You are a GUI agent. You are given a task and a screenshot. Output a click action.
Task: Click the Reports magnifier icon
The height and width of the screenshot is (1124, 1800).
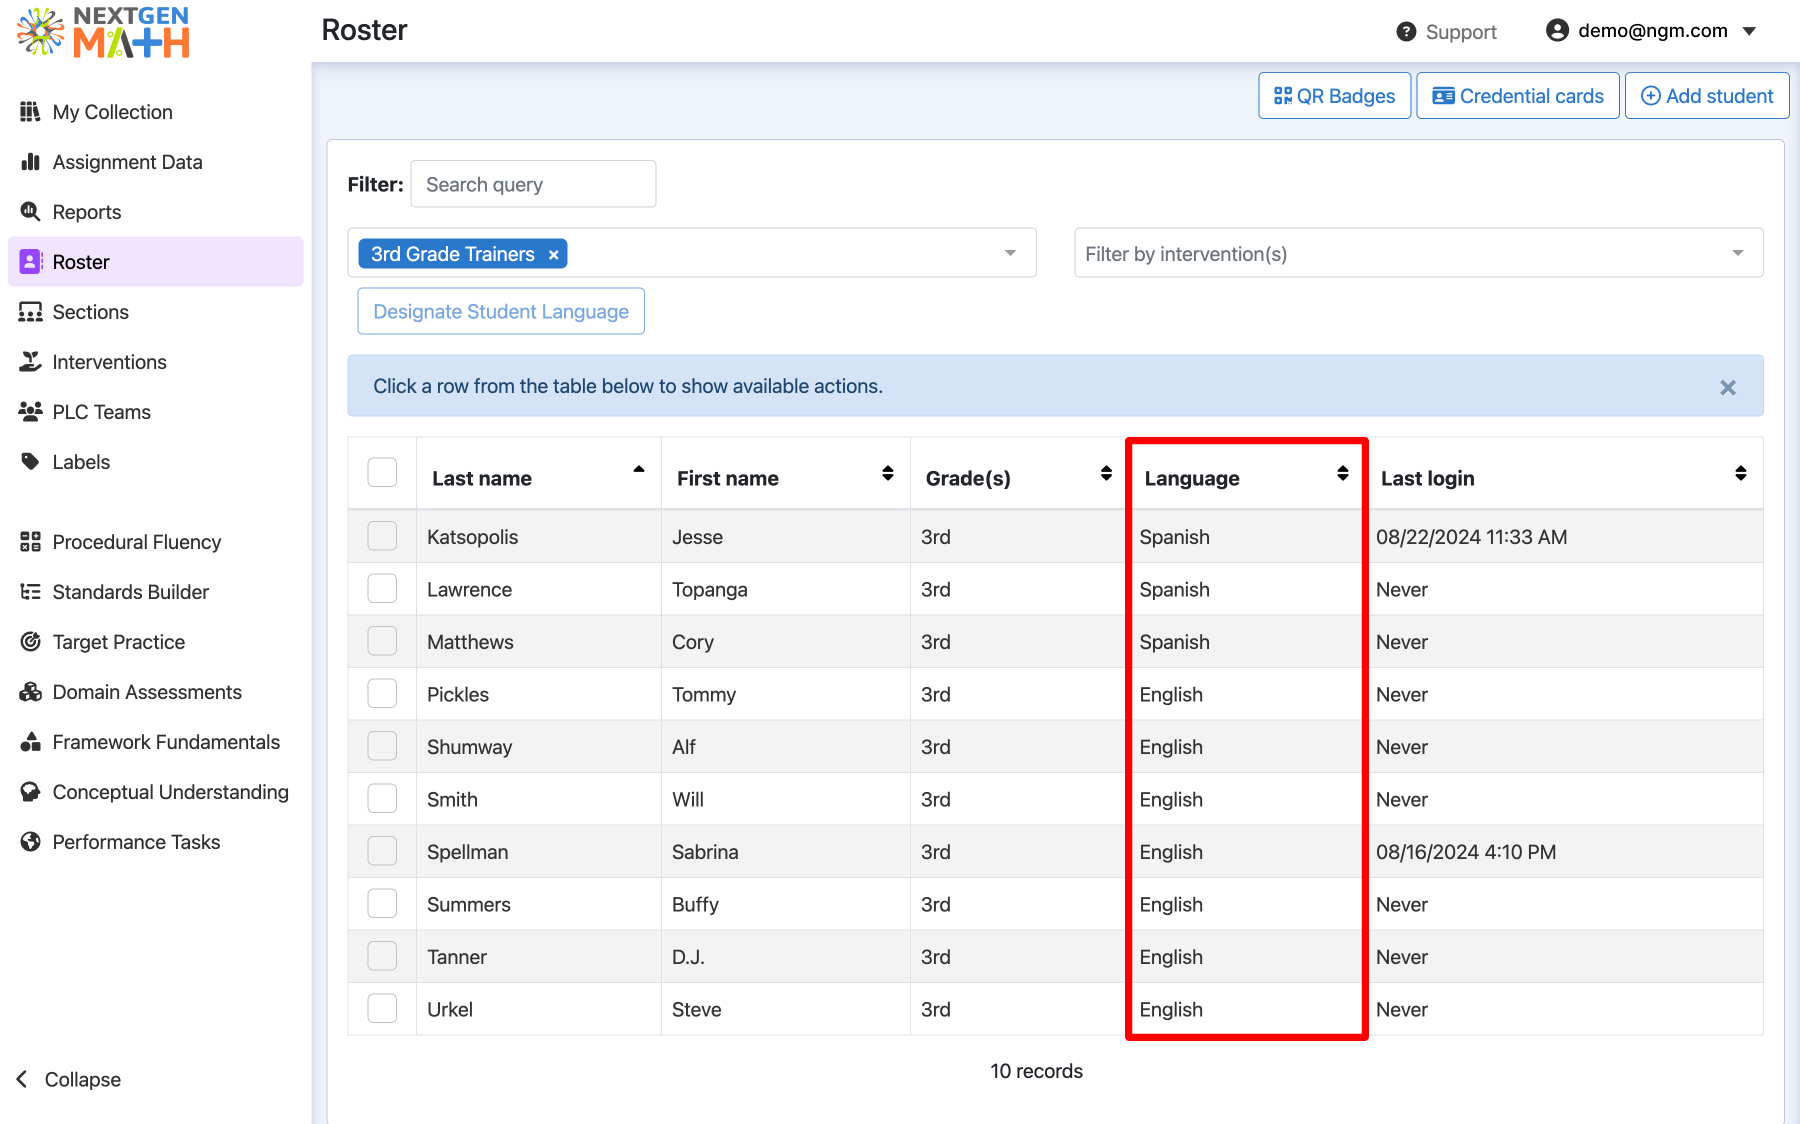[31, 212]
